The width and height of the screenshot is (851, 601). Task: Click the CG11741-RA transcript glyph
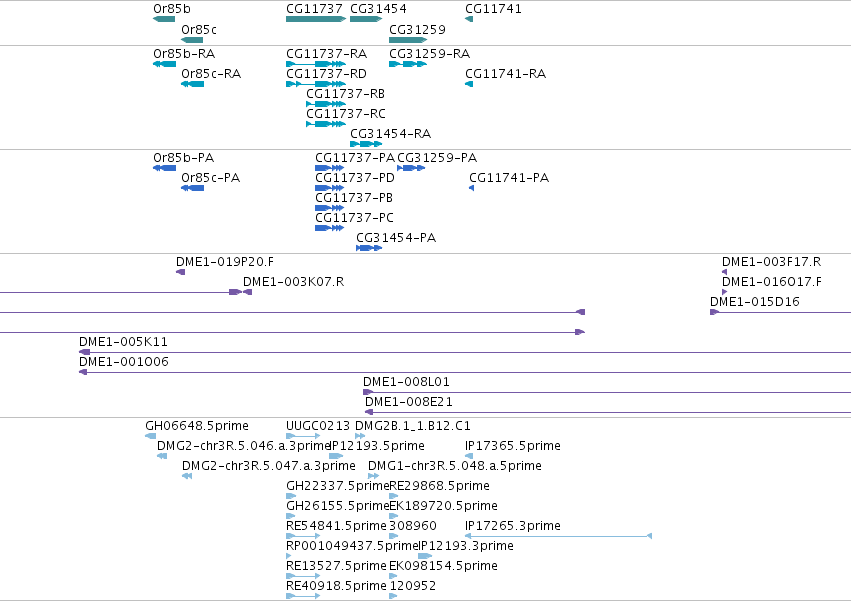pyautogui.click(x=469, y=84)
